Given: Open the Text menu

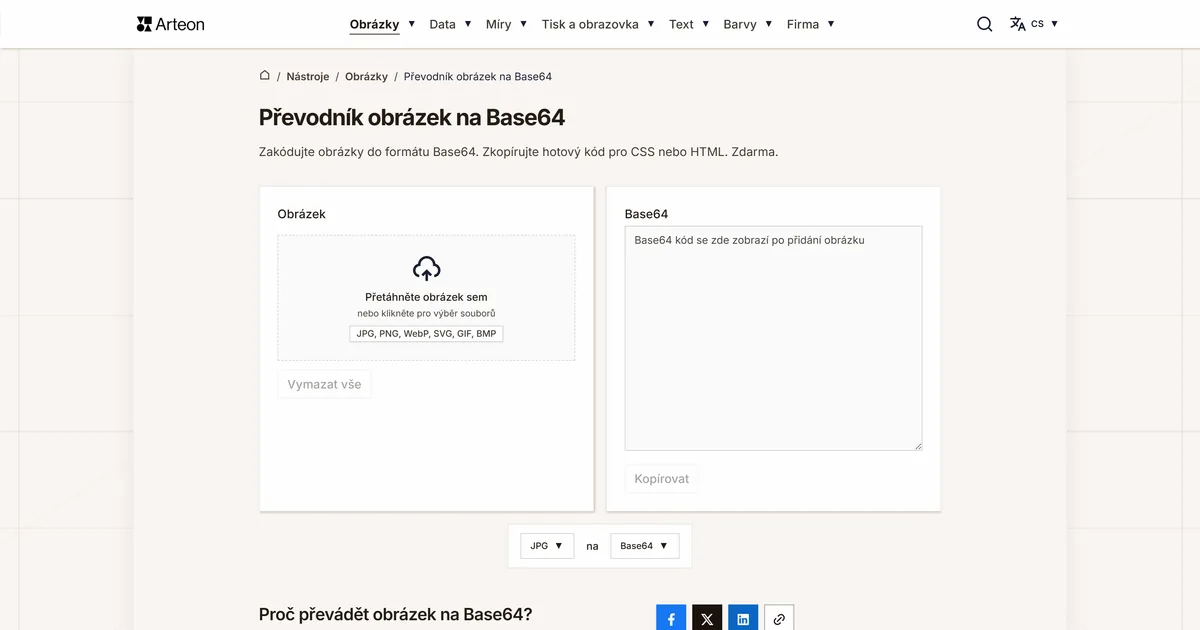Looking at the screenshot, I should 681,24.
